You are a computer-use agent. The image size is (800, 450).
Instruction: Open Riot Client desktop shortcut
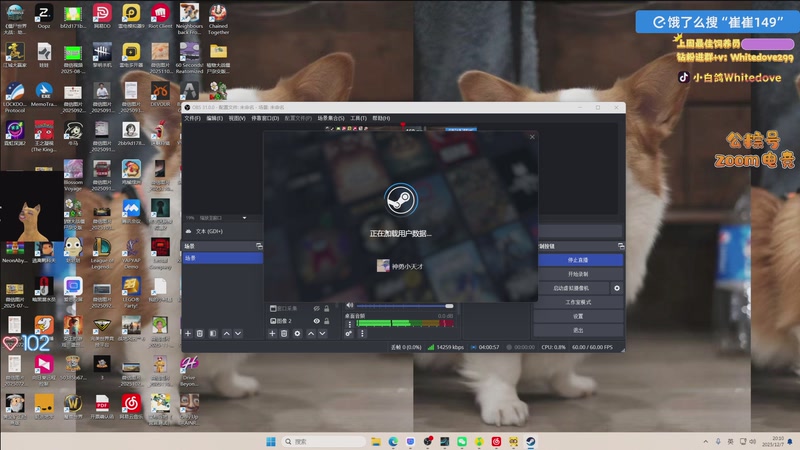pos(160,16)
